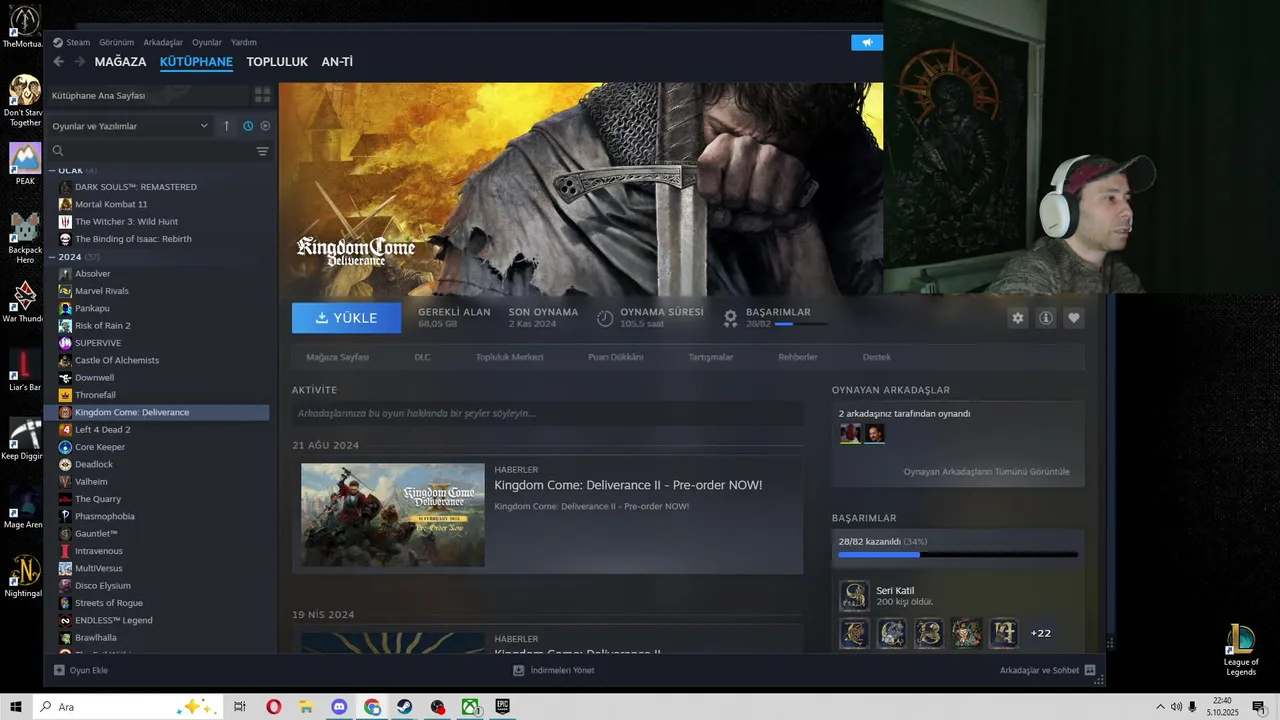The height and width of the screenshot is (720, 1280).
Task: Go back with the Steam back arrow
Action: 58,62
